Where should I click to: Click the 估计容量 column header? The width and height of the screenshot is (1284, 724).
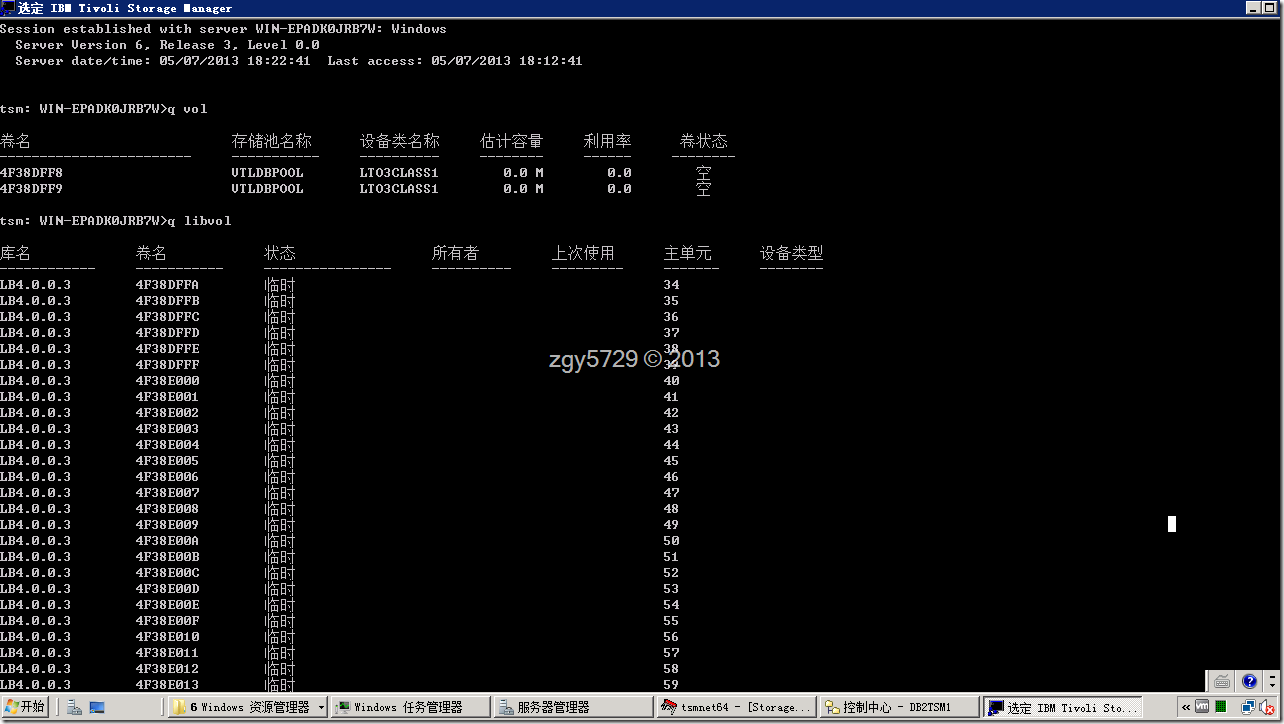coord(511,141)
